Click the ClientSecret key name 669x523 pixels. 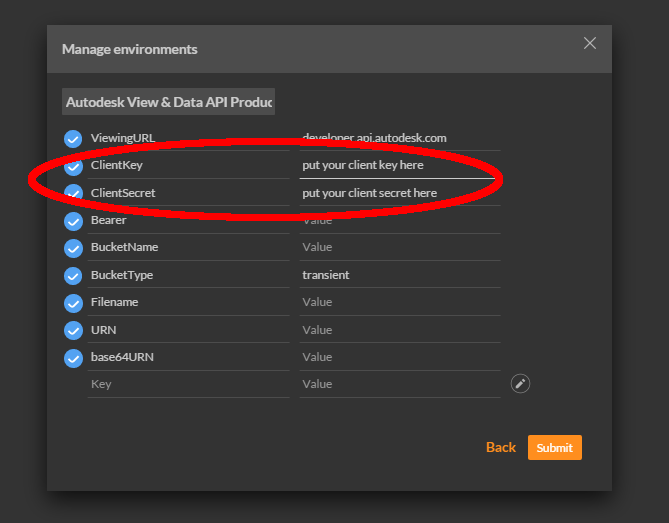coord(123,193)
